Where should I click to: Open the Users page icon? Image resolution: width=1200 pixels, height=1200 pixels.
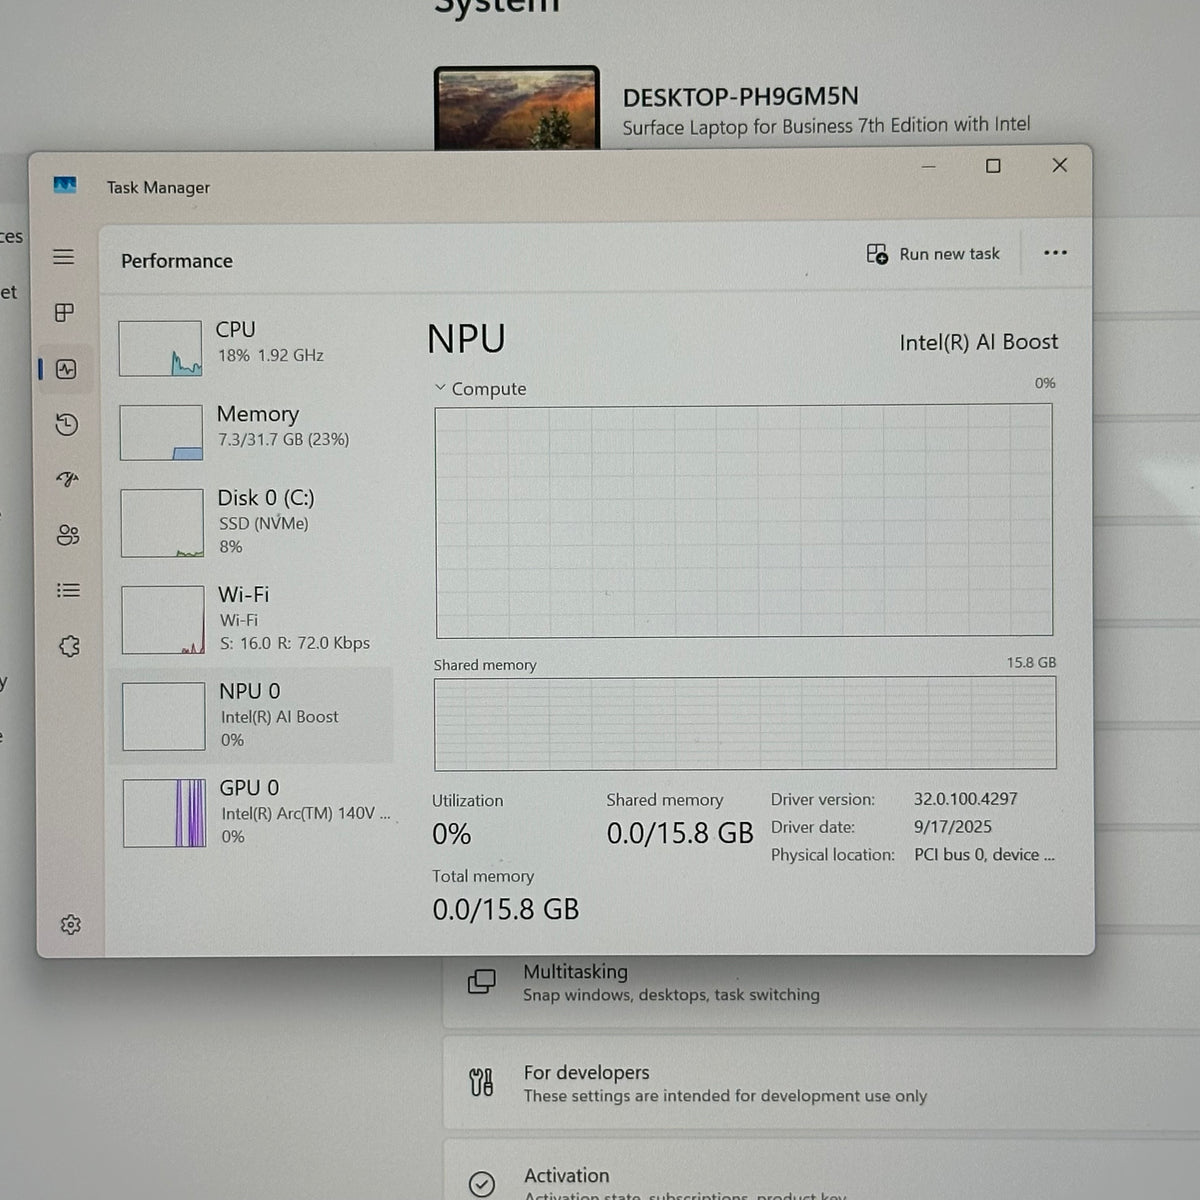pos(68,535)
